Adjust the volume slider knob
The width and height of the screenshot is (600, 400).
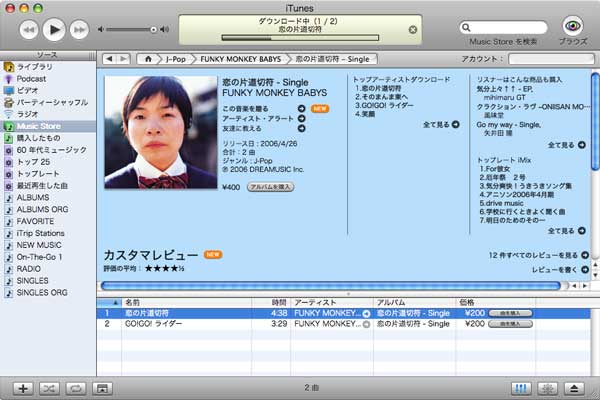tap(153, 29)
